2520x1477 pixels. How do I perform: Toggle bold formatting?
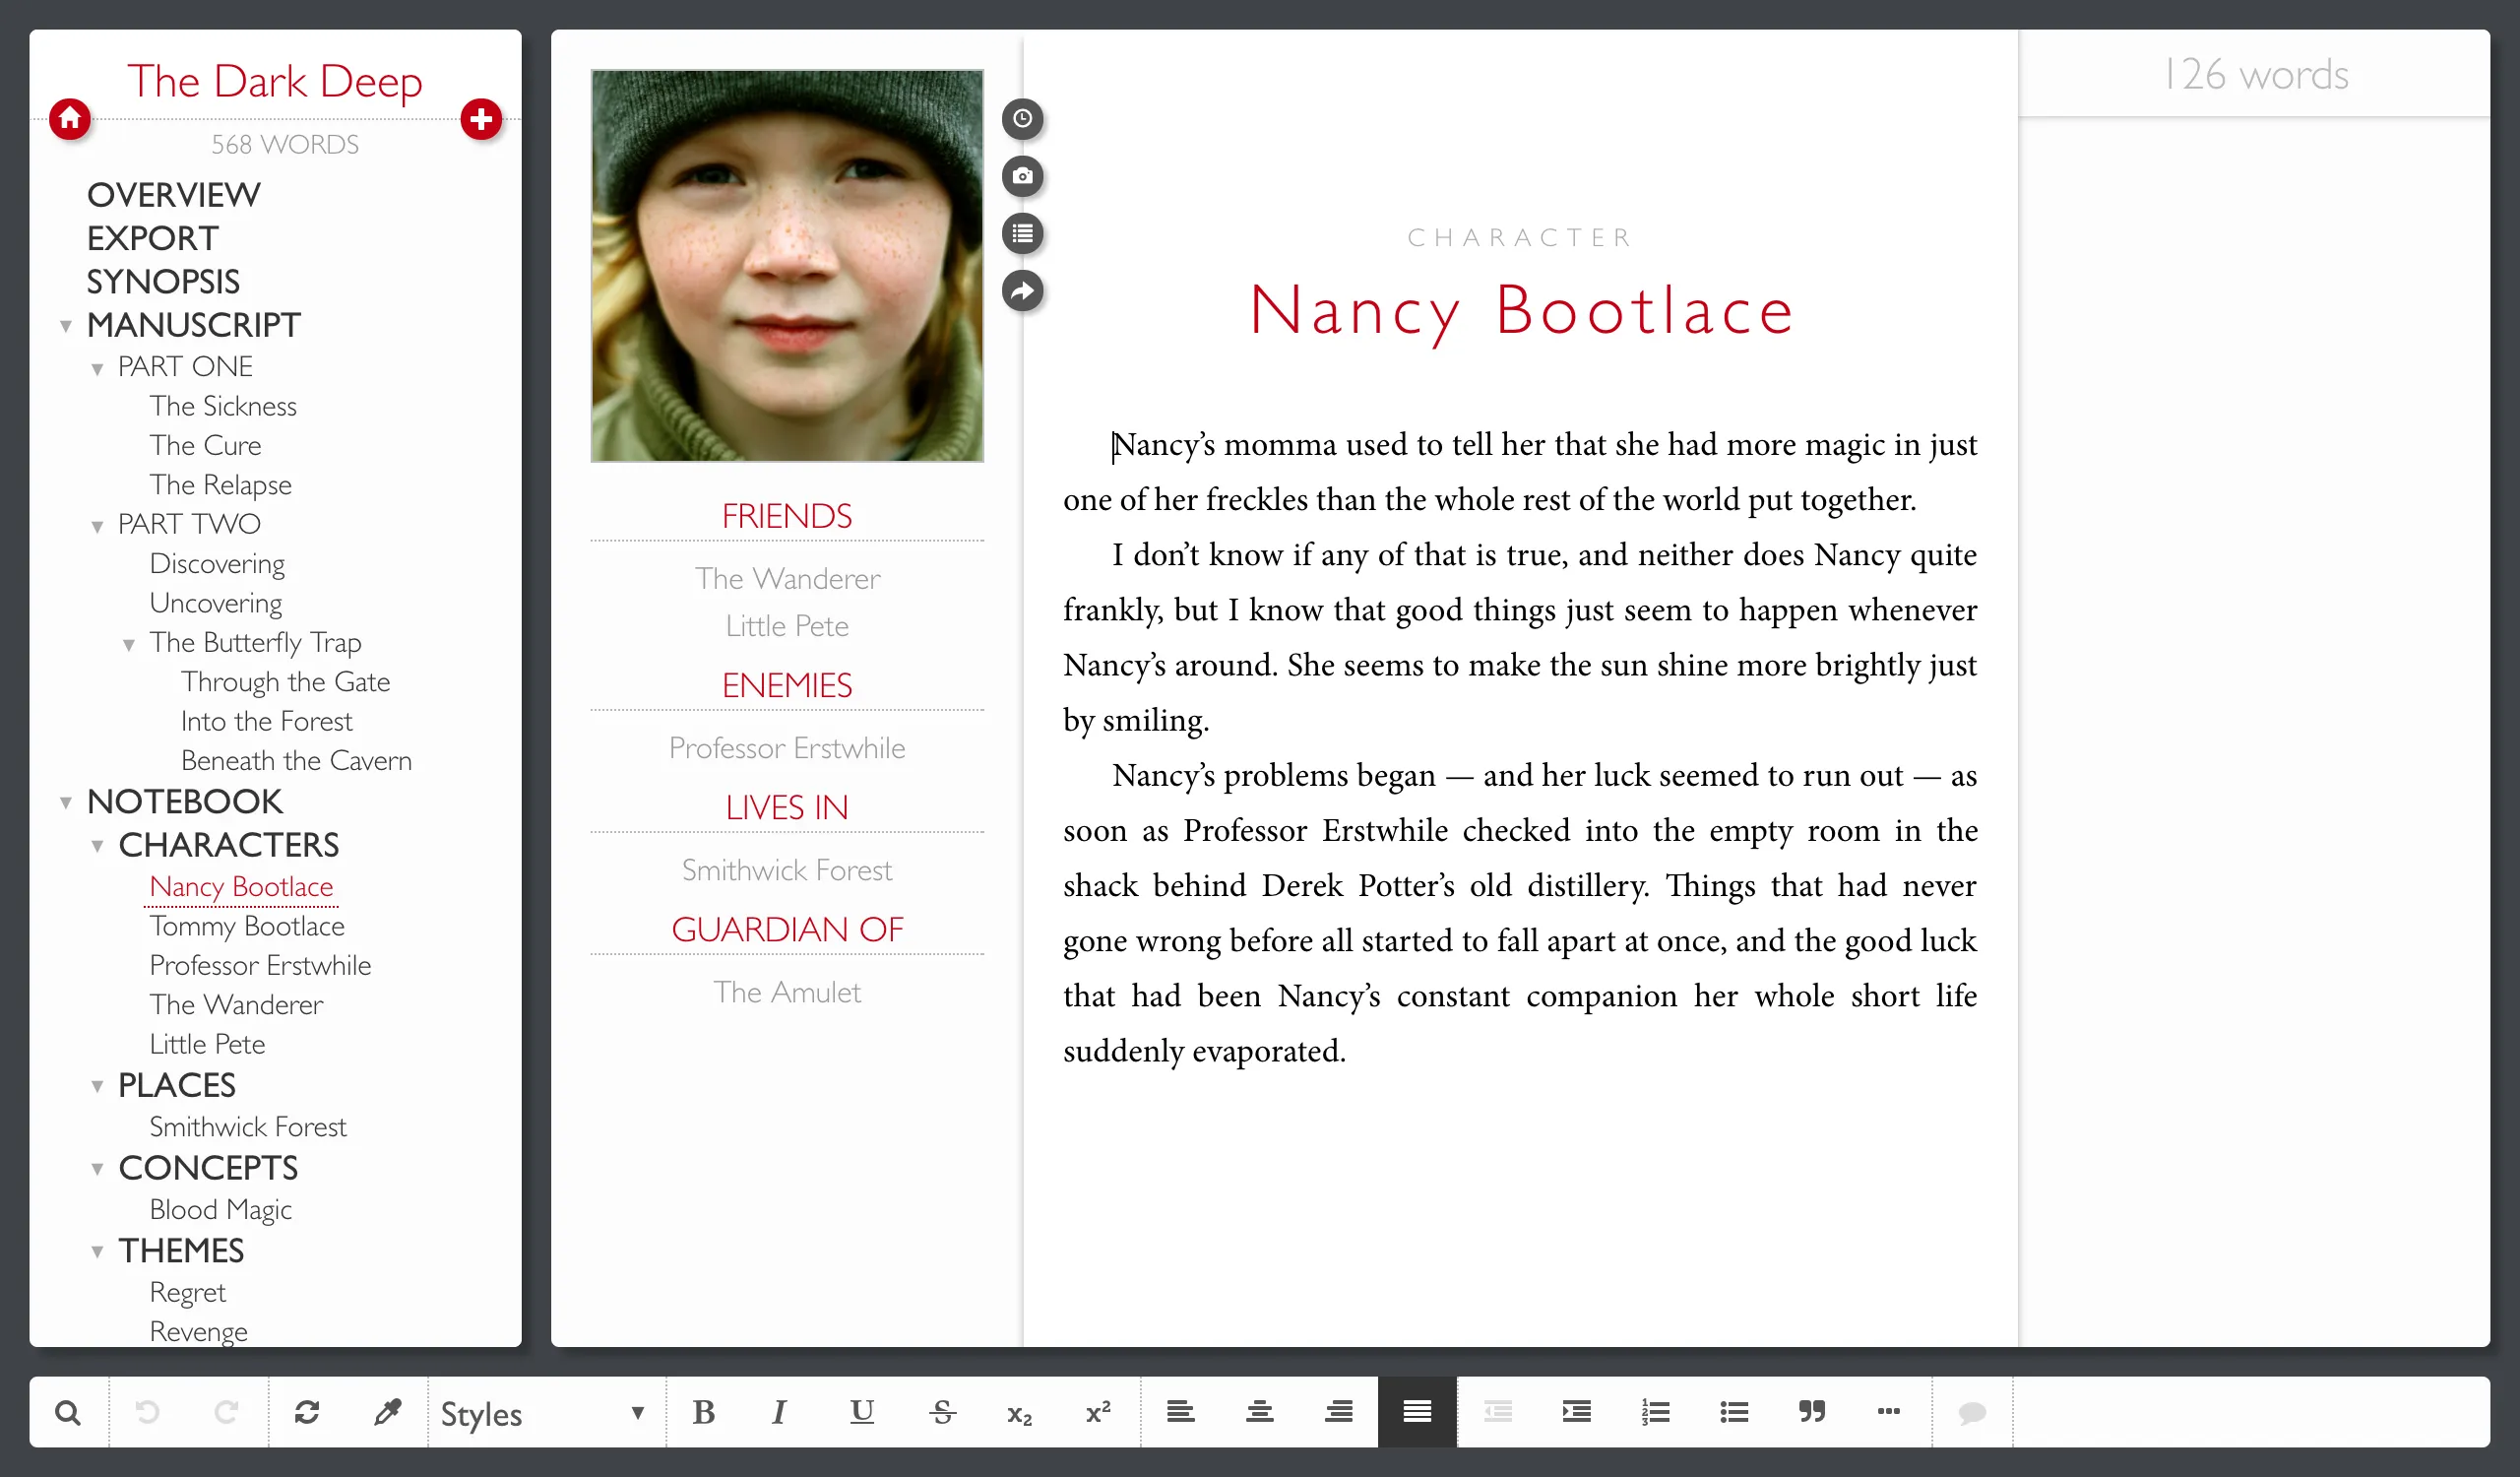pyautogui.click(x=703, y=1412)
